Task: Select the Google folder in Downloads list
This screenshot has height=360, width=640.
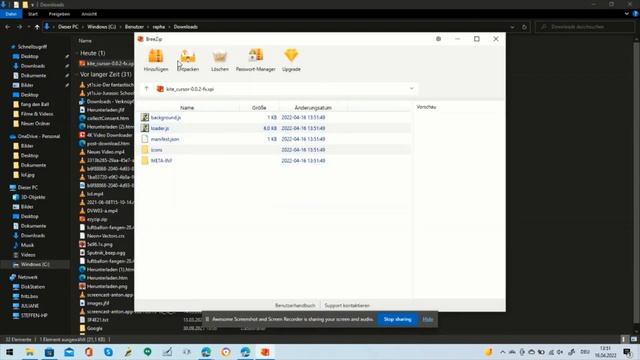Action: pos(94,328)
